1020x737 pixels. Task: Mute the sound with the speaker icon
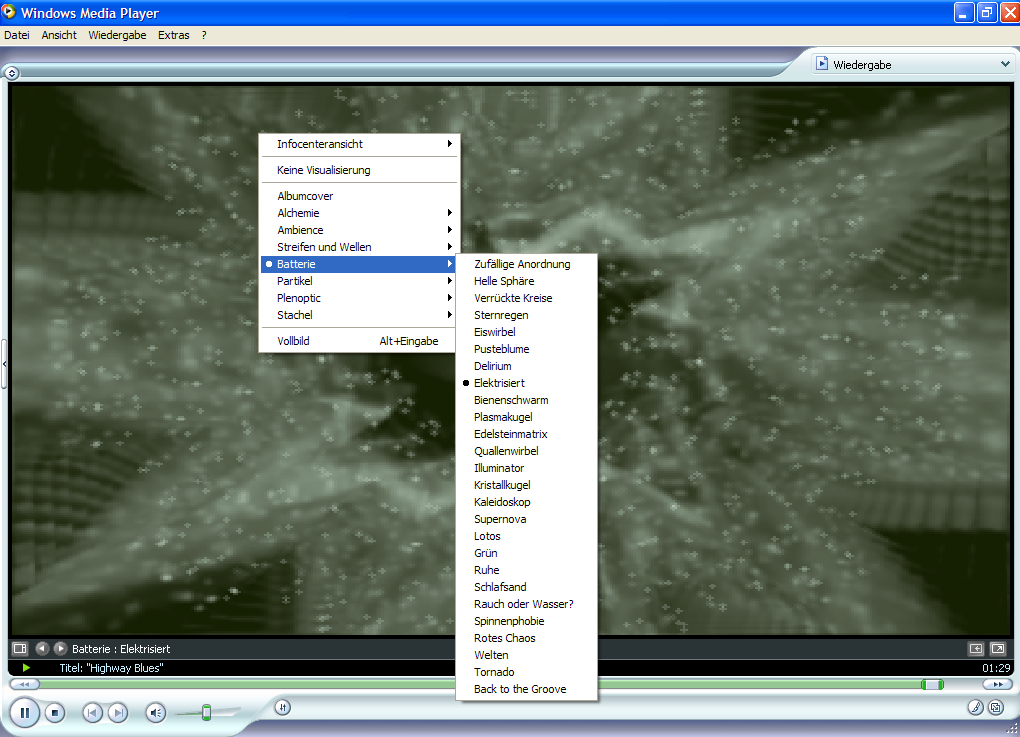coord(155,713)
